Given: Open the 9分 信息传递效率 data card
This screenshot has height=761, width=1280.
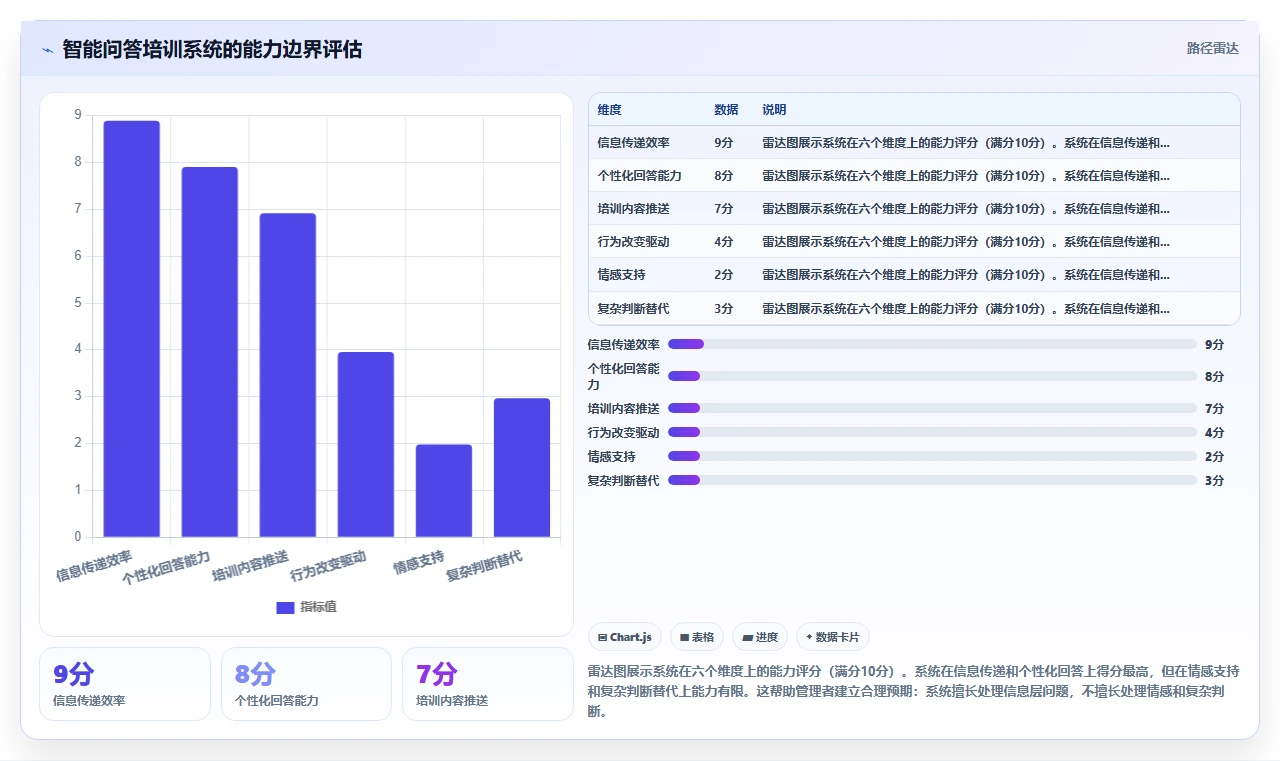Looking at the screenshot, I should 125,684.
